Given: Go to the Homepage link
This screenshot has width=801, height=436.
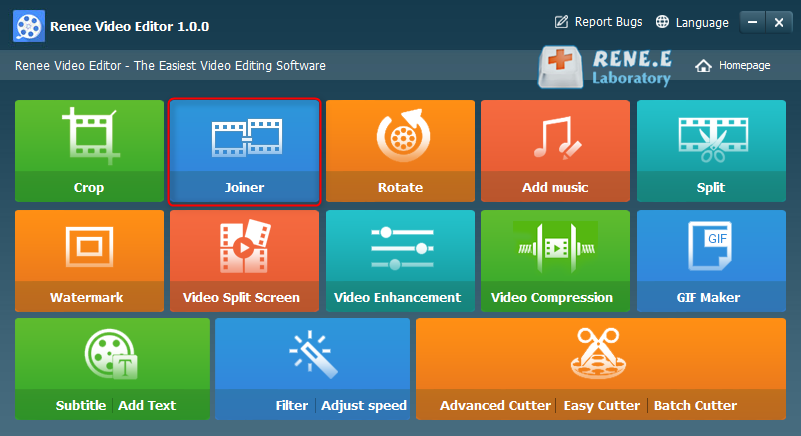Looking at the screenshot, I should (x=733, y=65).
